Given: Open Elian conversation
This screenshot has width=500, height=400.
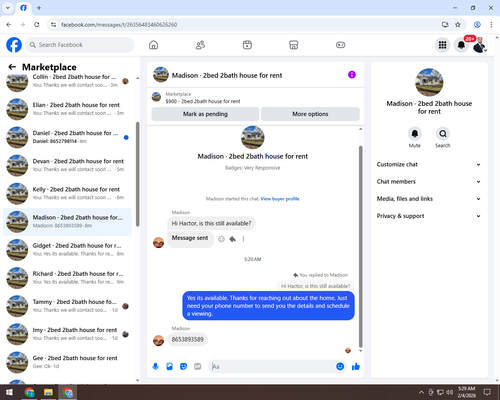Looking at the screenshot, I should coord(67,109).
